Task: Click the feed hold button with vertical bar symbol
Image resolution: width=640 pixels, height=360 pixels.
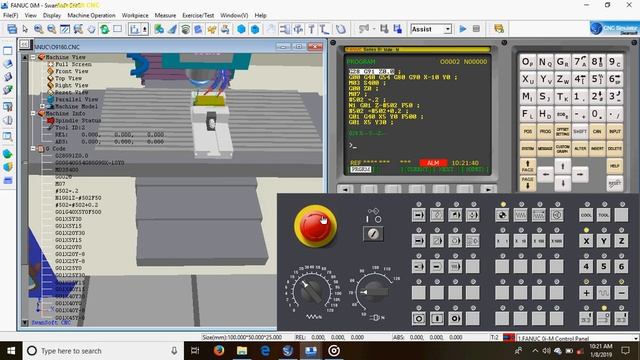Action: [437, 318]
